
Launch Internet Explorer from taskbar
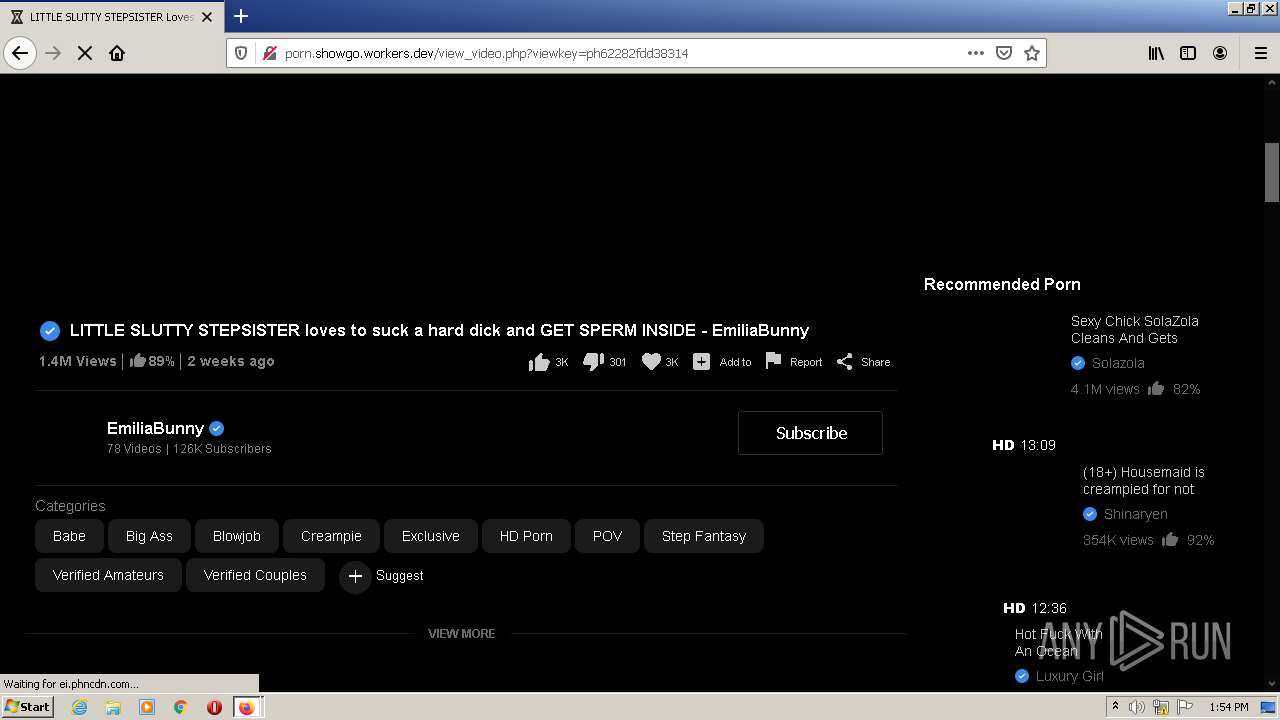click(79, 707)
